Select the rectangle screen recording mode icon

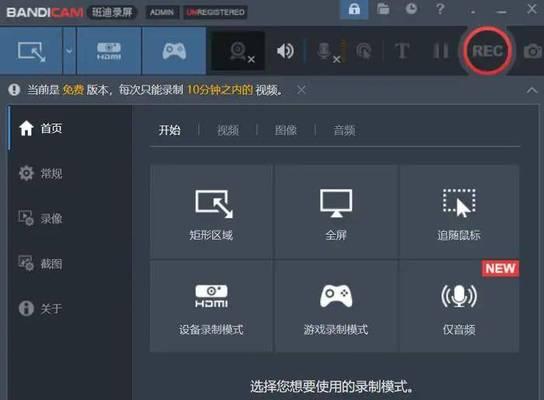(x=31, y=51)
